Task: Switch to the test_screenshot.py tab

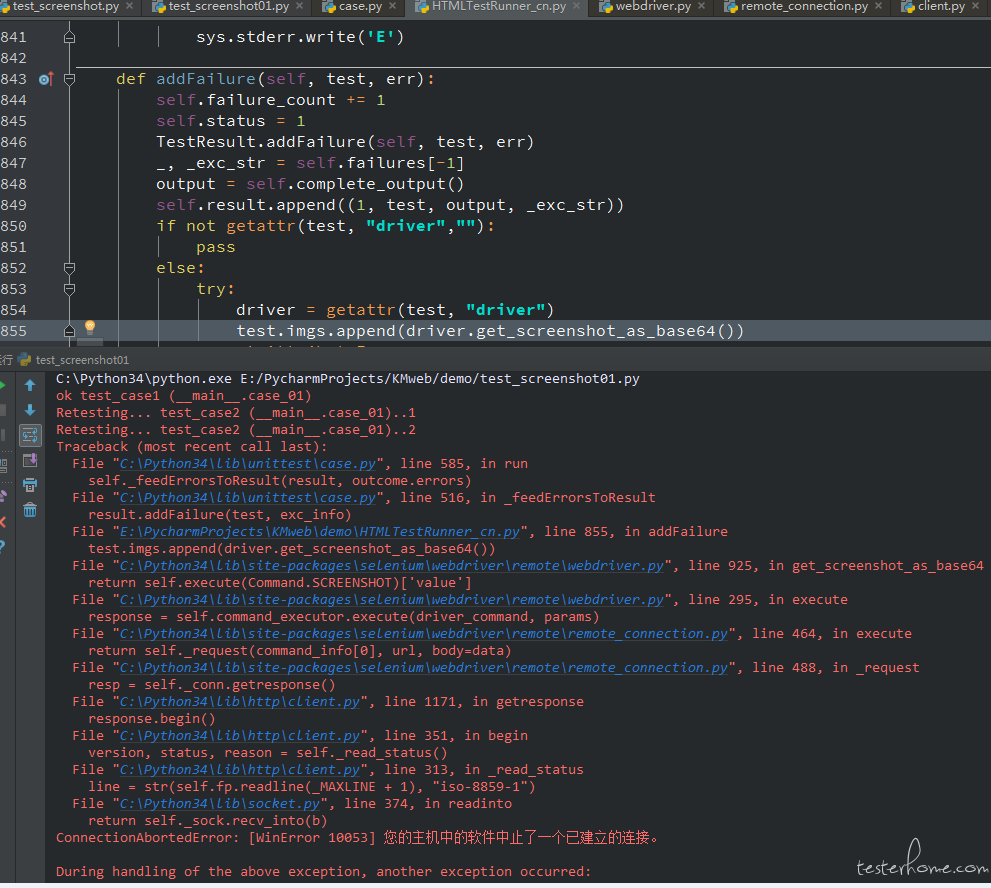Action: (x=66, y=6)
